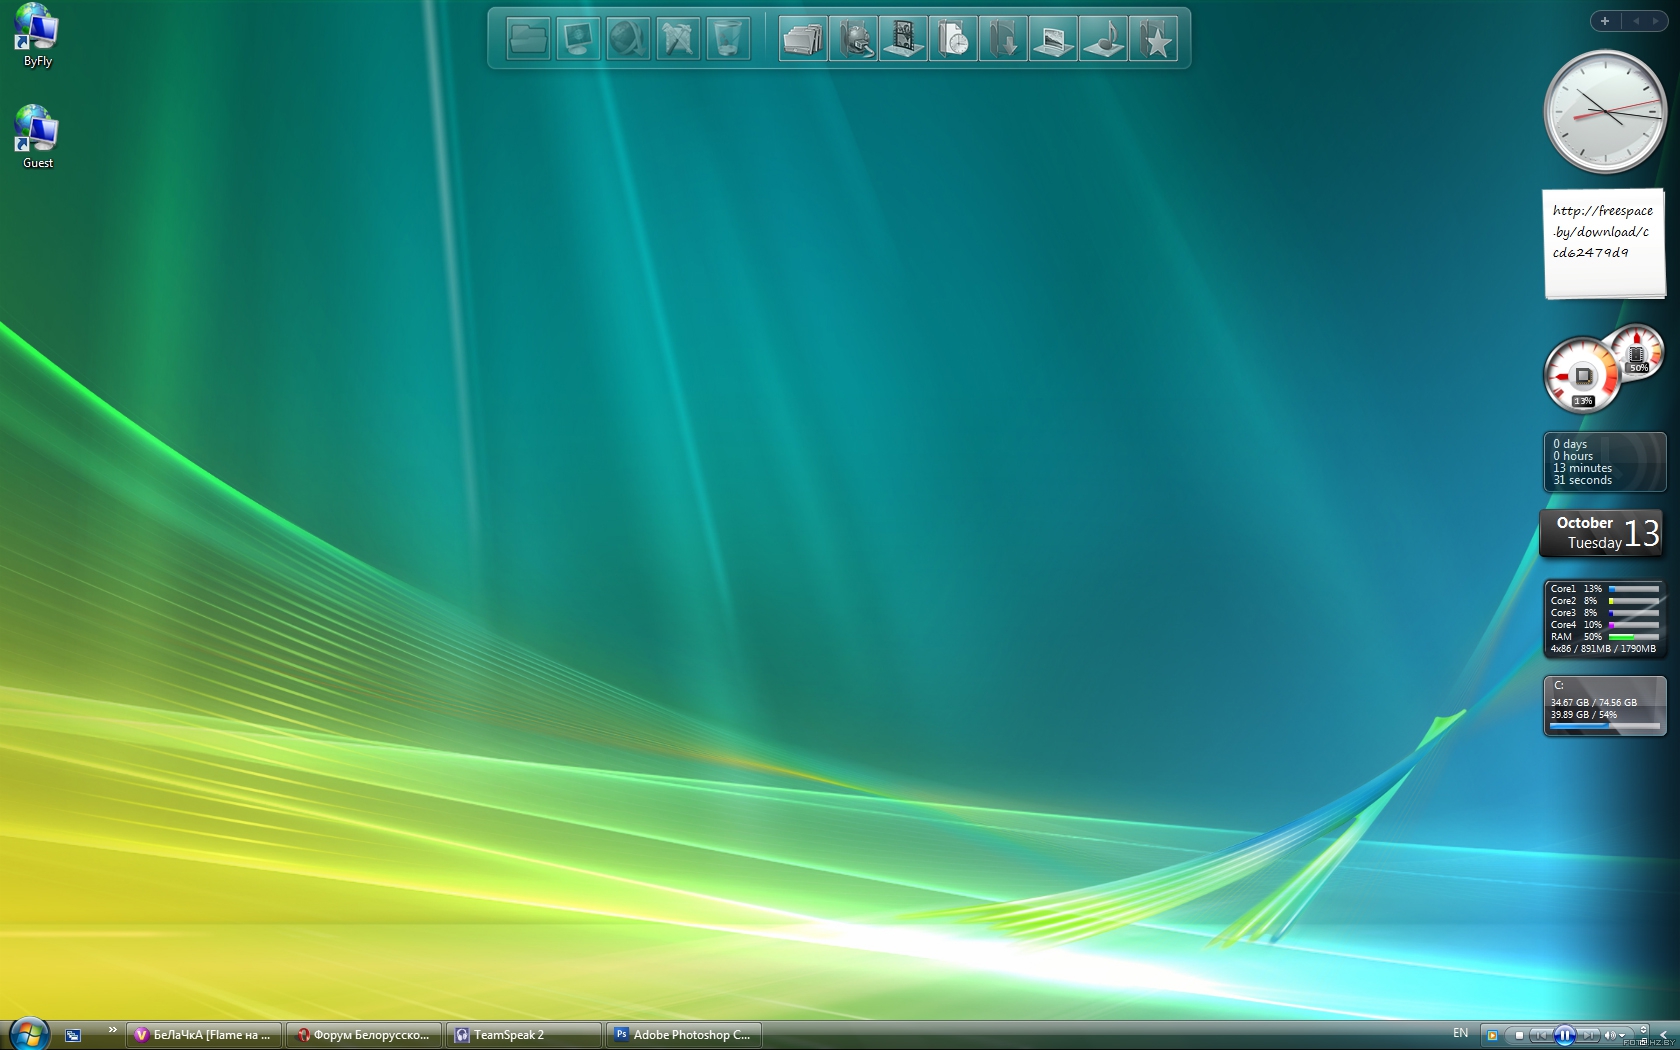1680x1050 pixels.
Task: Open the music folder with note icon
Action: tap(1103, 39)
